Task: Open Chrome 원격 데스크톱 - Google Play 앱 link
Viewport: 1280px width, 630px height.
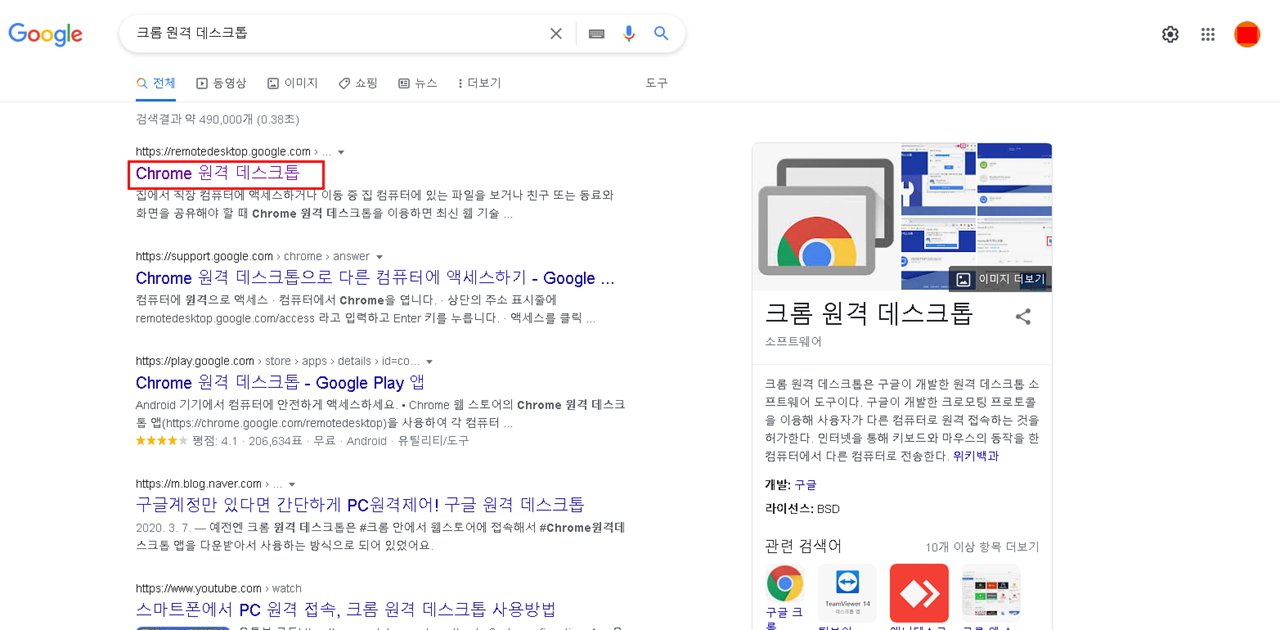Action: 280,383
